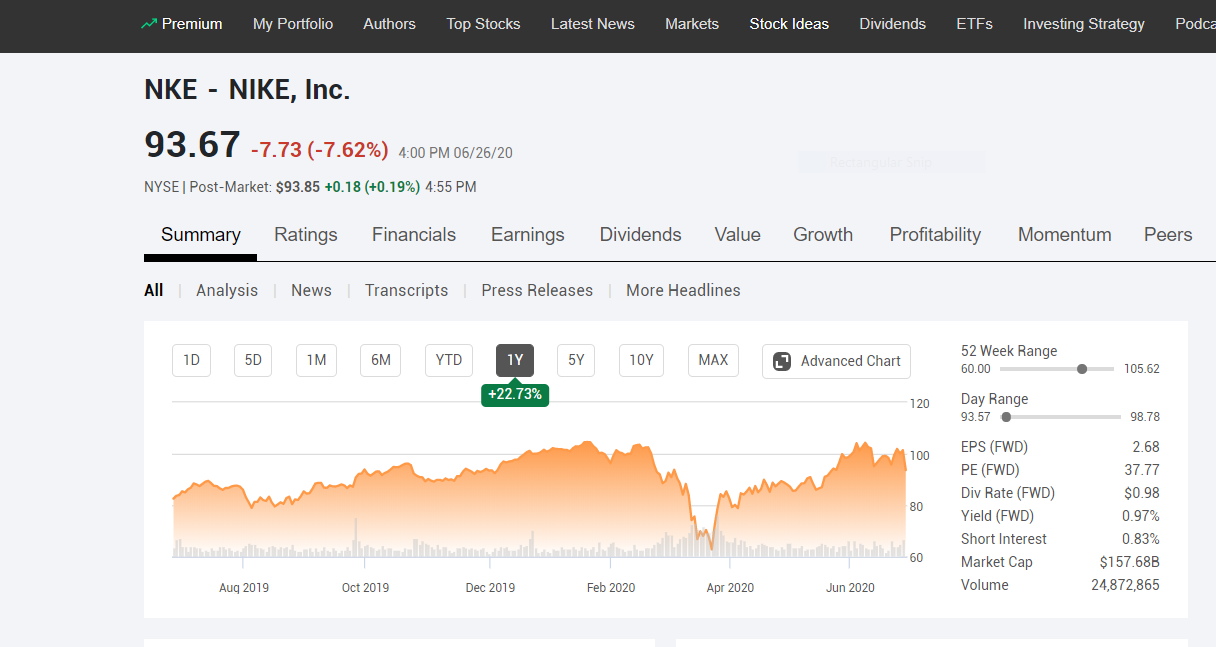The image size is (1216, 647).
Task: Select the MAX chart range
Action: pos(713,360)
